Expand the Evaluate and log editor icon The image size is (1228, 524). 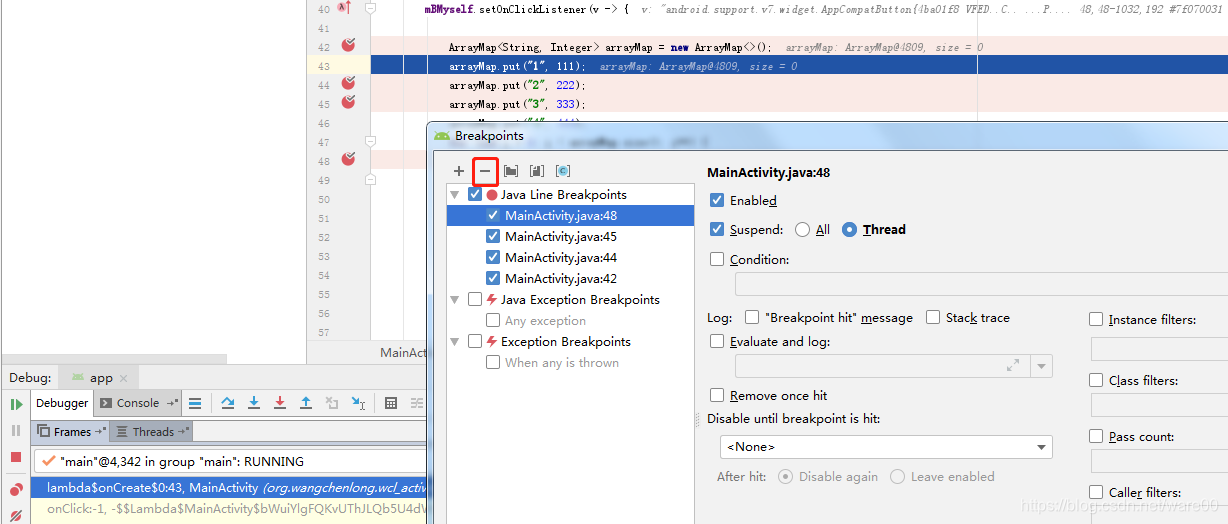(1013, 366)
